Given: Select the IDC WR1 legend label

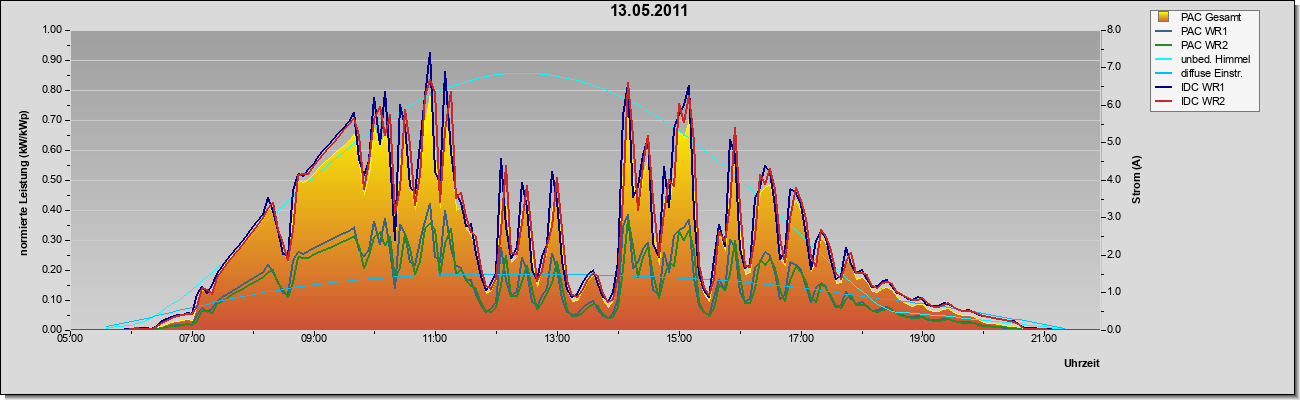Looking at the screenshot, I should tap(1204, 87).
